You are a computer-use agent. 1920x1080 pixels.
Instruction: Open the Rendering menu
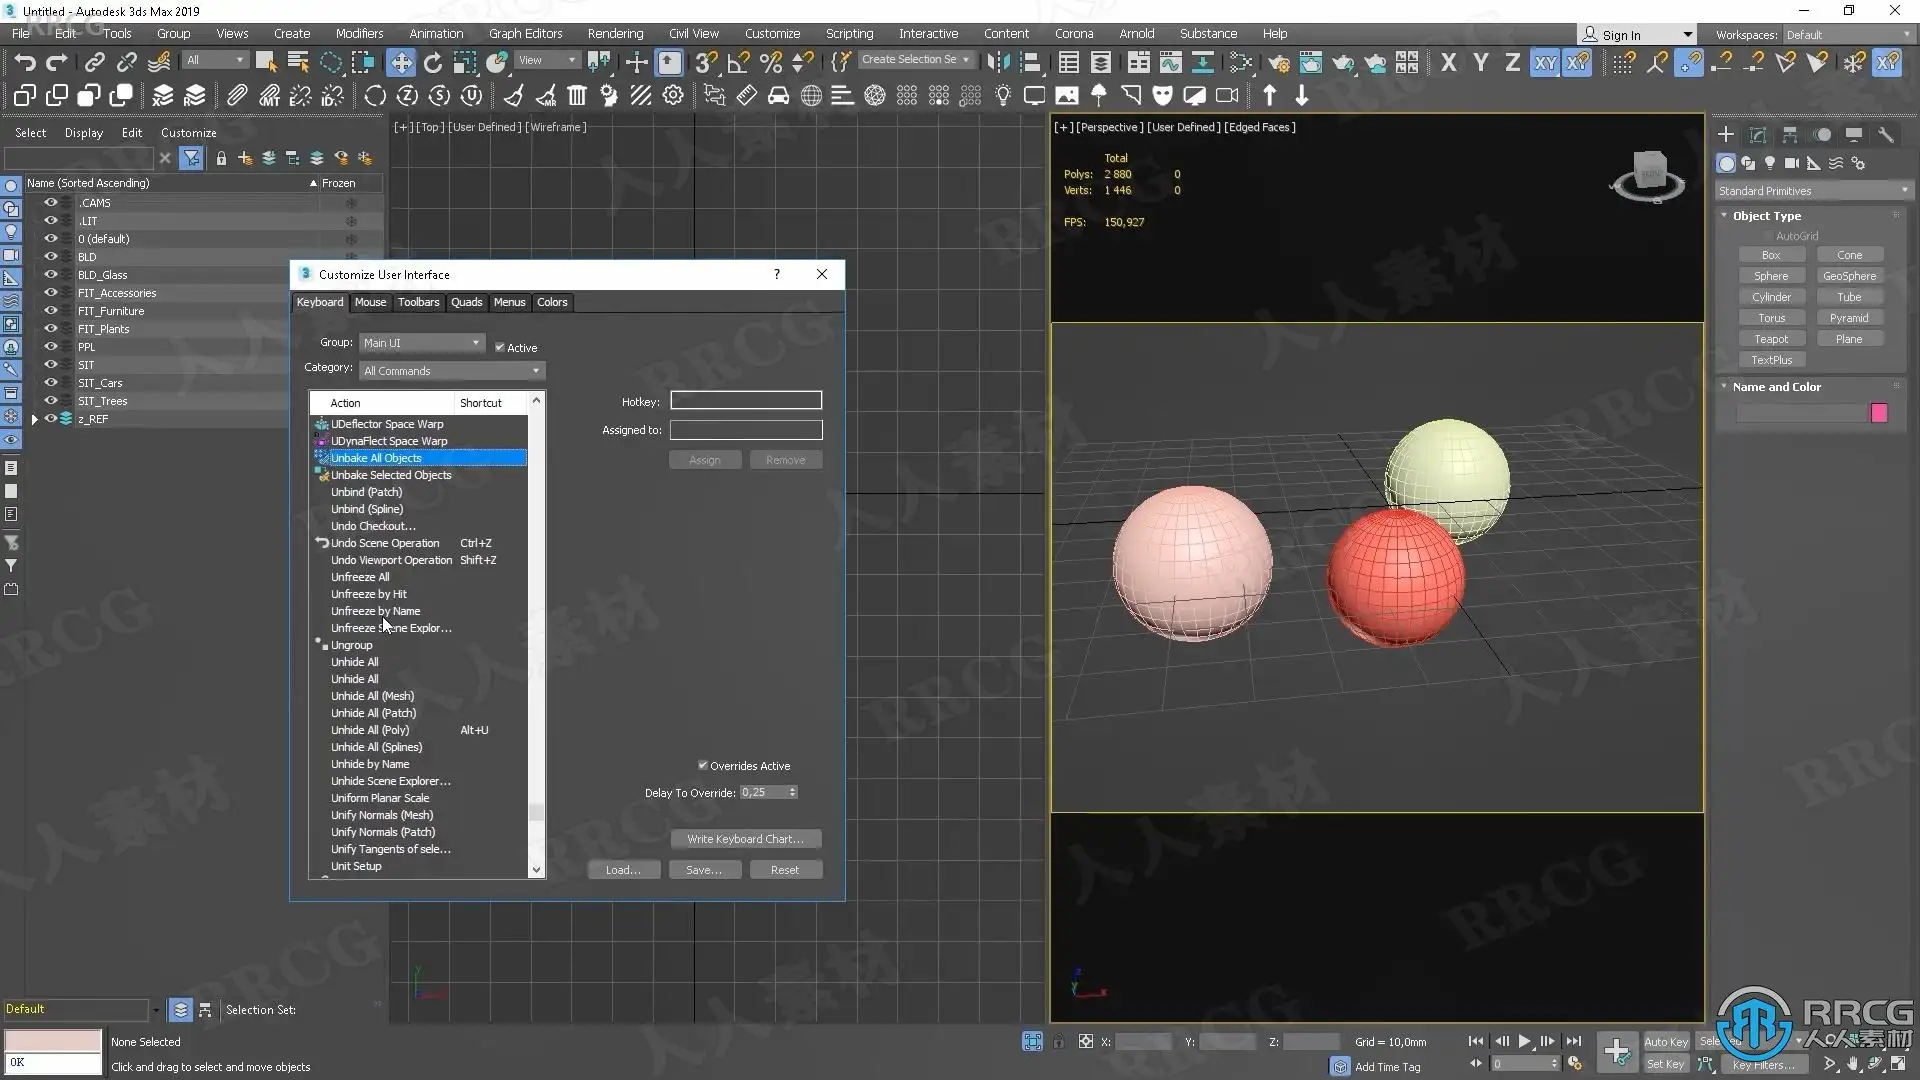(x=614, y=33)
